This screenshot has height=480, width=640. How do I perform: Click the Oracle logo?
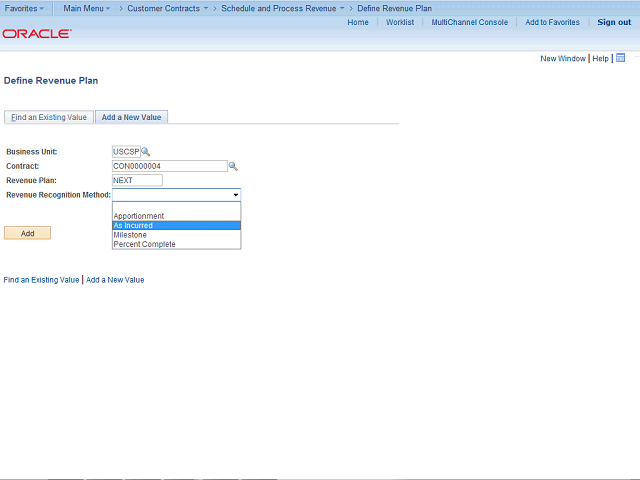[37, 33]
